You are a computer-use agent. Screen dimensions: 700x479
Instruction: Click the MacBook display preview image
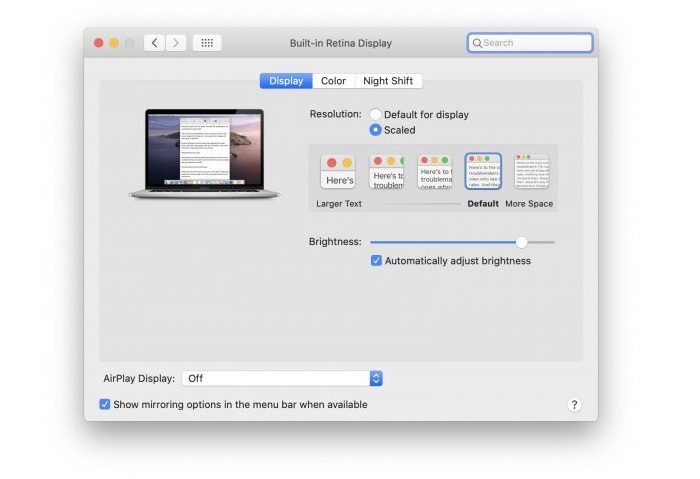click(x=204, y=154)
